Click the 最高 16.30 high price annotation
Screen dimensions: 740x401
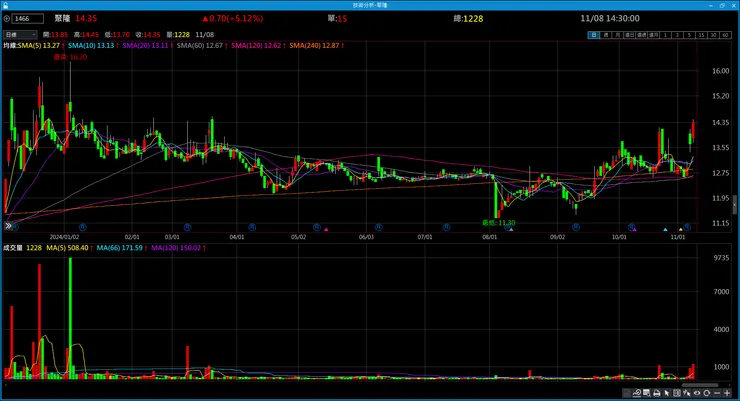coord(70,57)
